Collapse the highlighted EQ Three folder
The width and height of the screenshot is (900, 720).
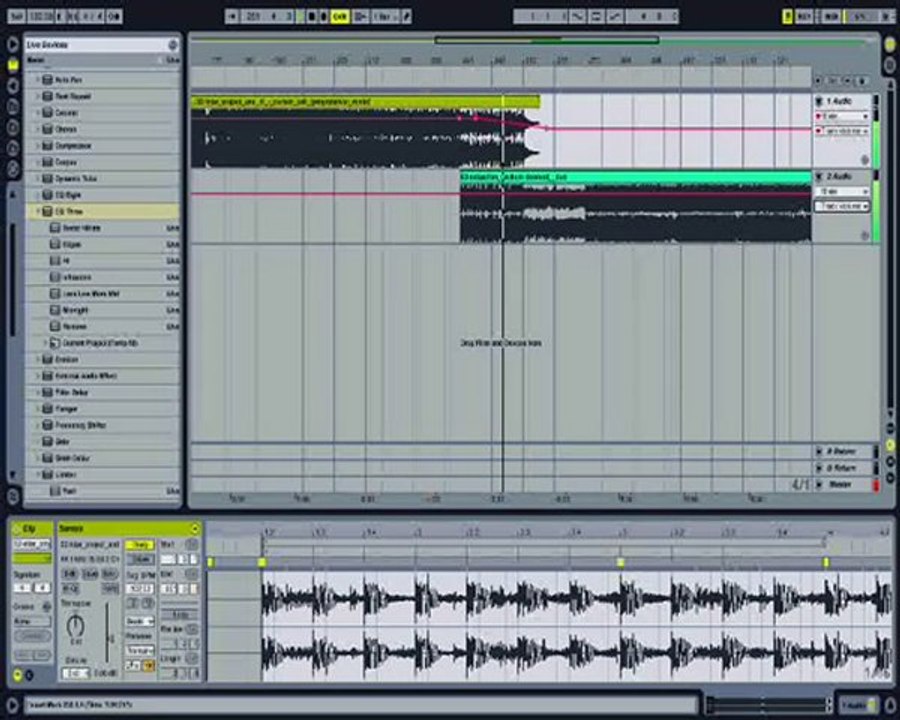click(x=38, y=211)
